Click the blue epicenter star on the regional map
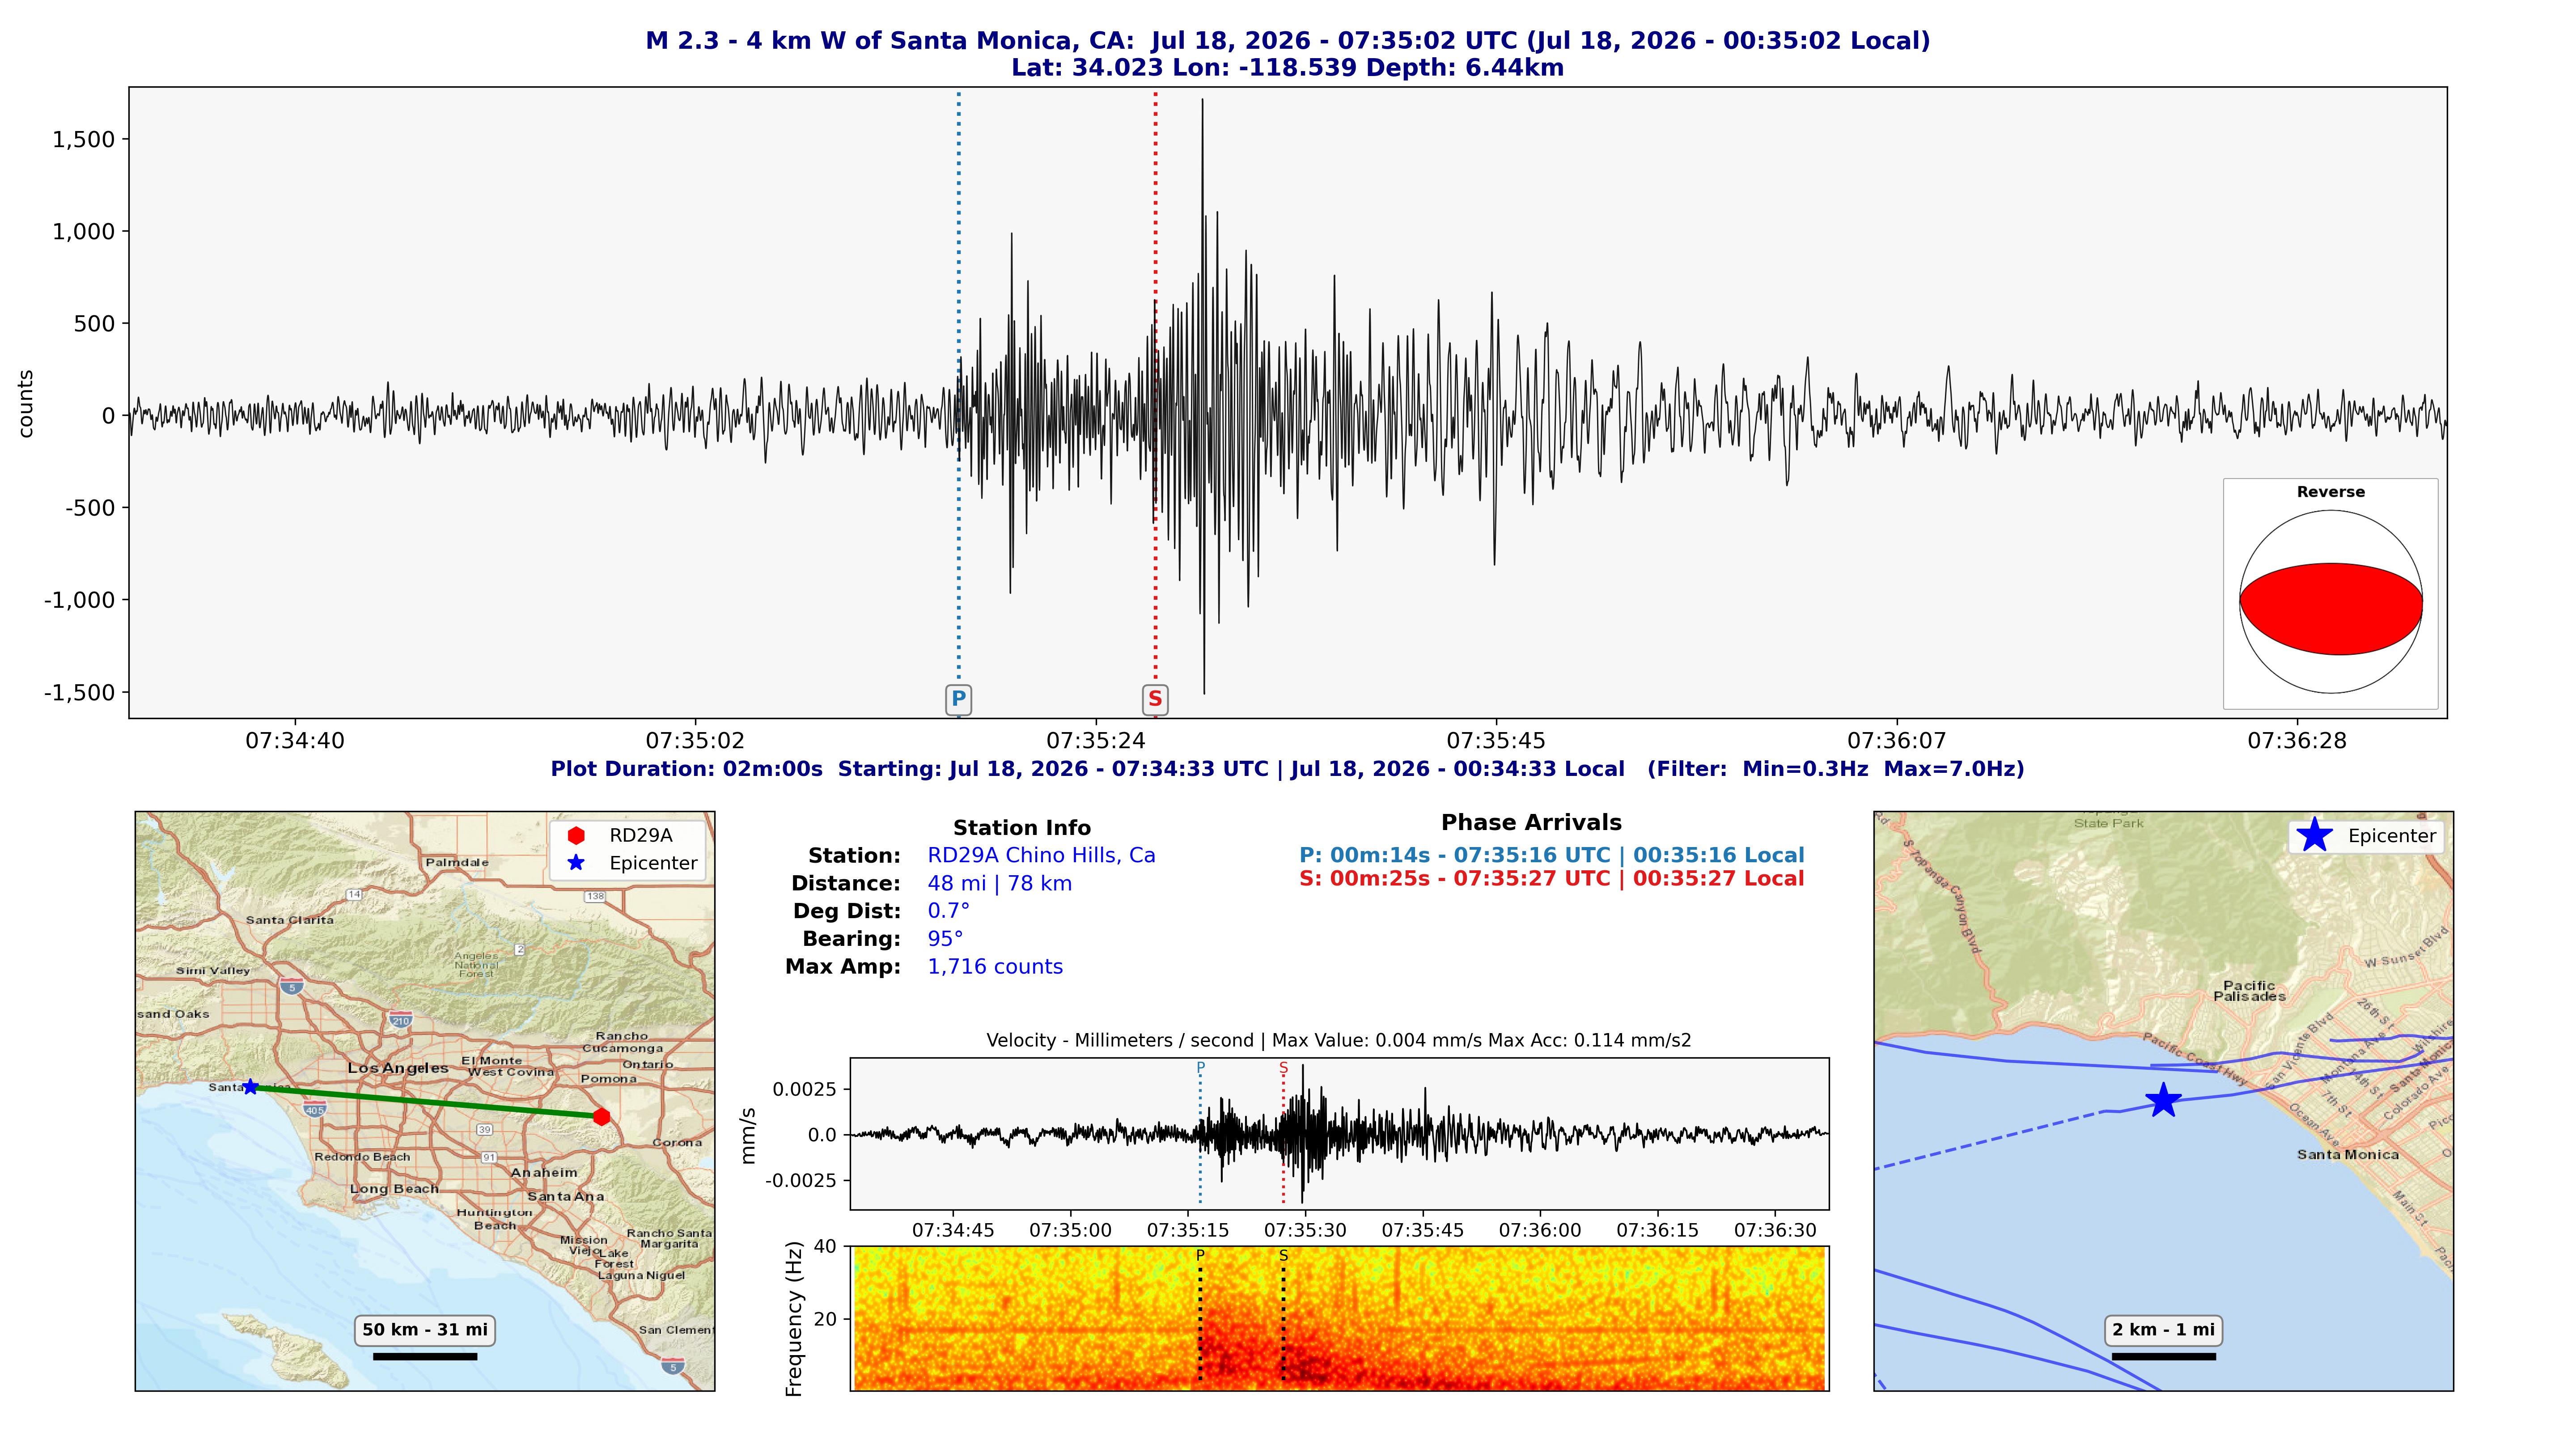Viewport: 2576px width, 1449px height. click(x=250, y=1087)
